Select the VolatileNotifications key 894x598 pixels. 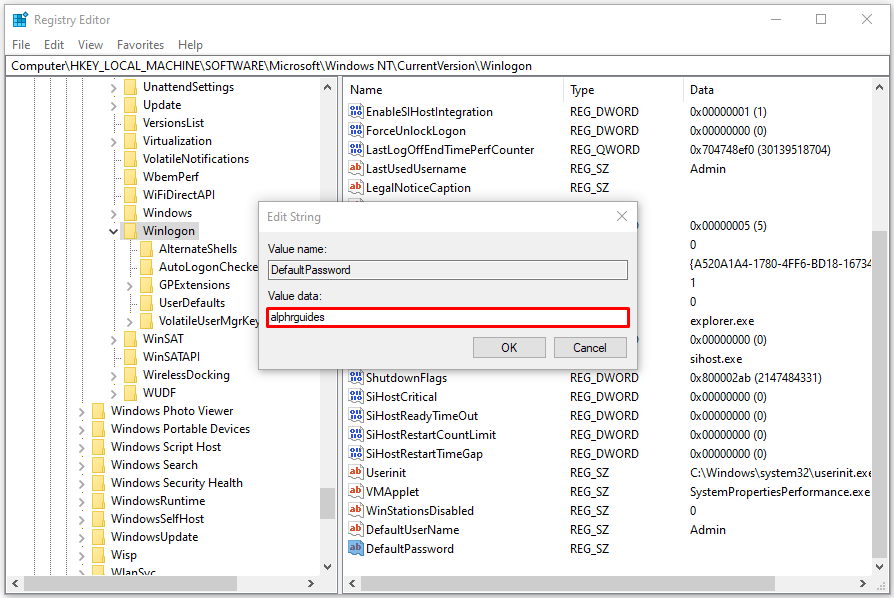pyautogui.click(x=196, y=159)
